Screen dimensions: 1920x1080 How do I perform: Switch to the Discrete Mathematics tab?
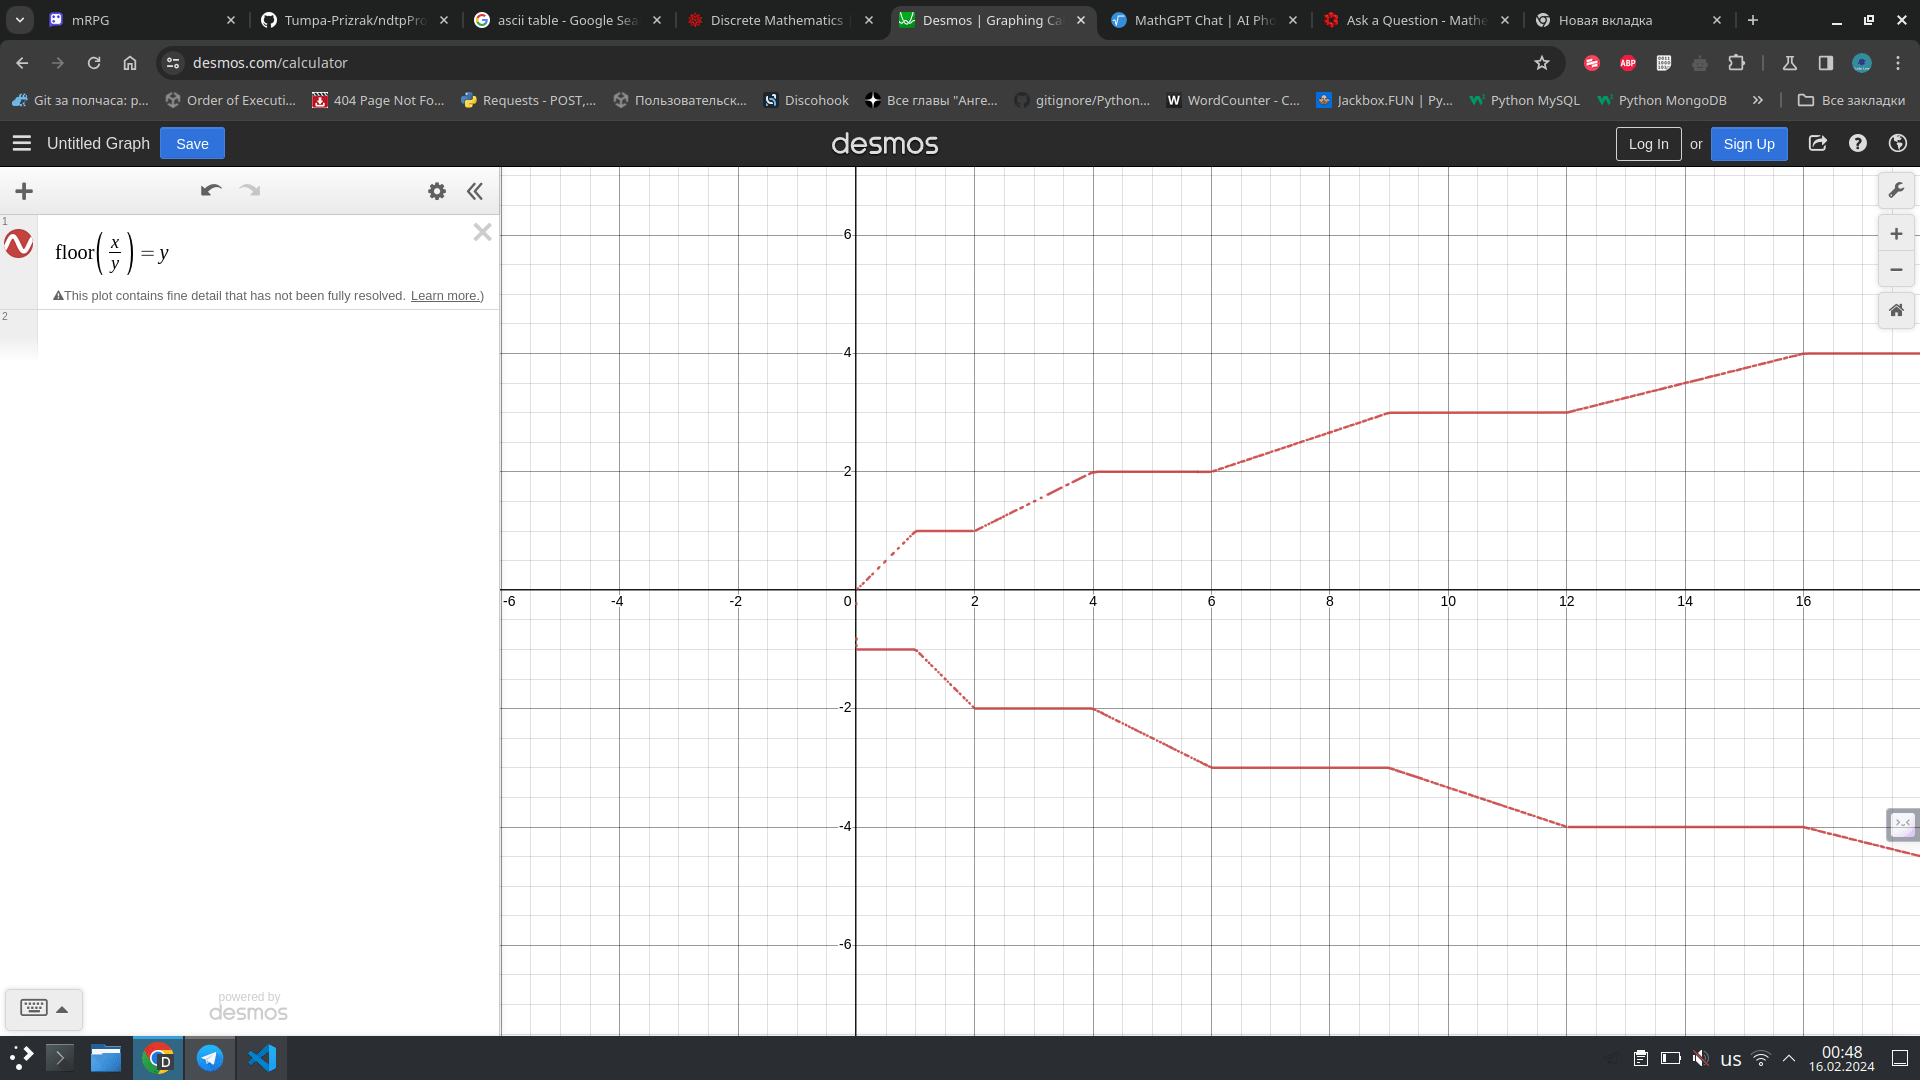click(x=776, y=20)
